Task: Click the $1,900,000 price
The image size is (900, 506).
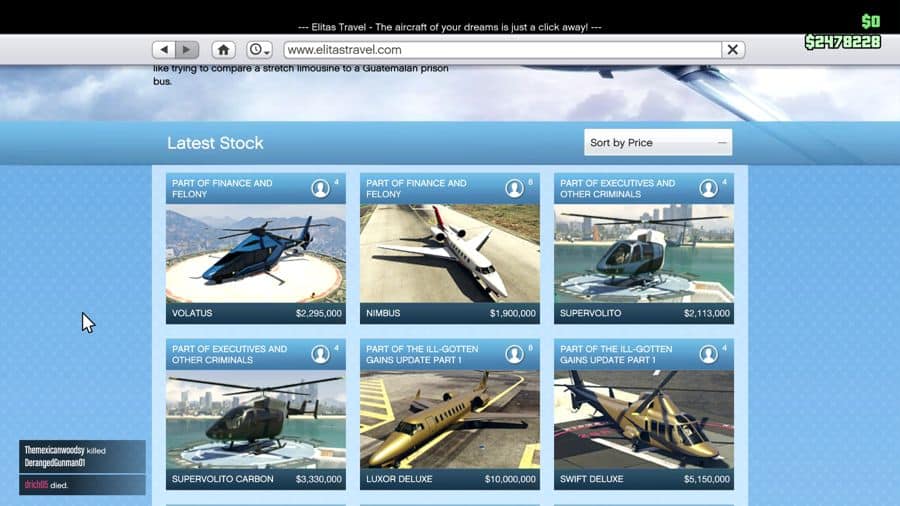Action: click(513, 313)
